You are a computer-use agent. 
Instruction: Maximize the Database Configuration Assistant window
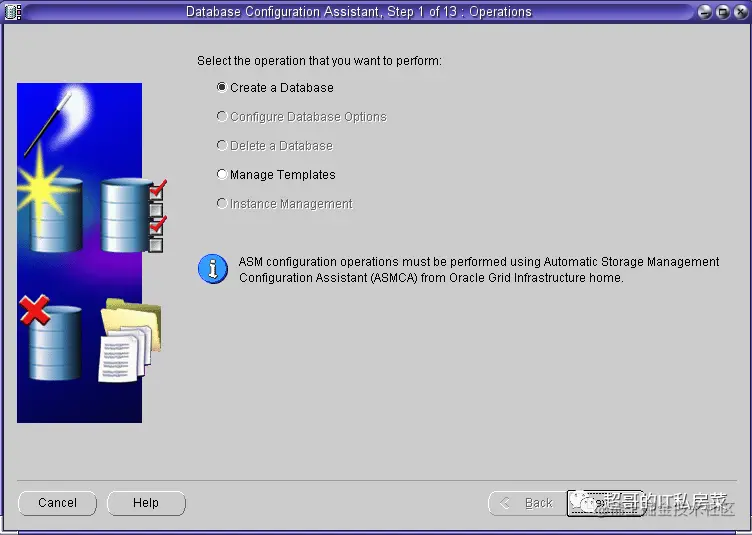coord(723,12)
